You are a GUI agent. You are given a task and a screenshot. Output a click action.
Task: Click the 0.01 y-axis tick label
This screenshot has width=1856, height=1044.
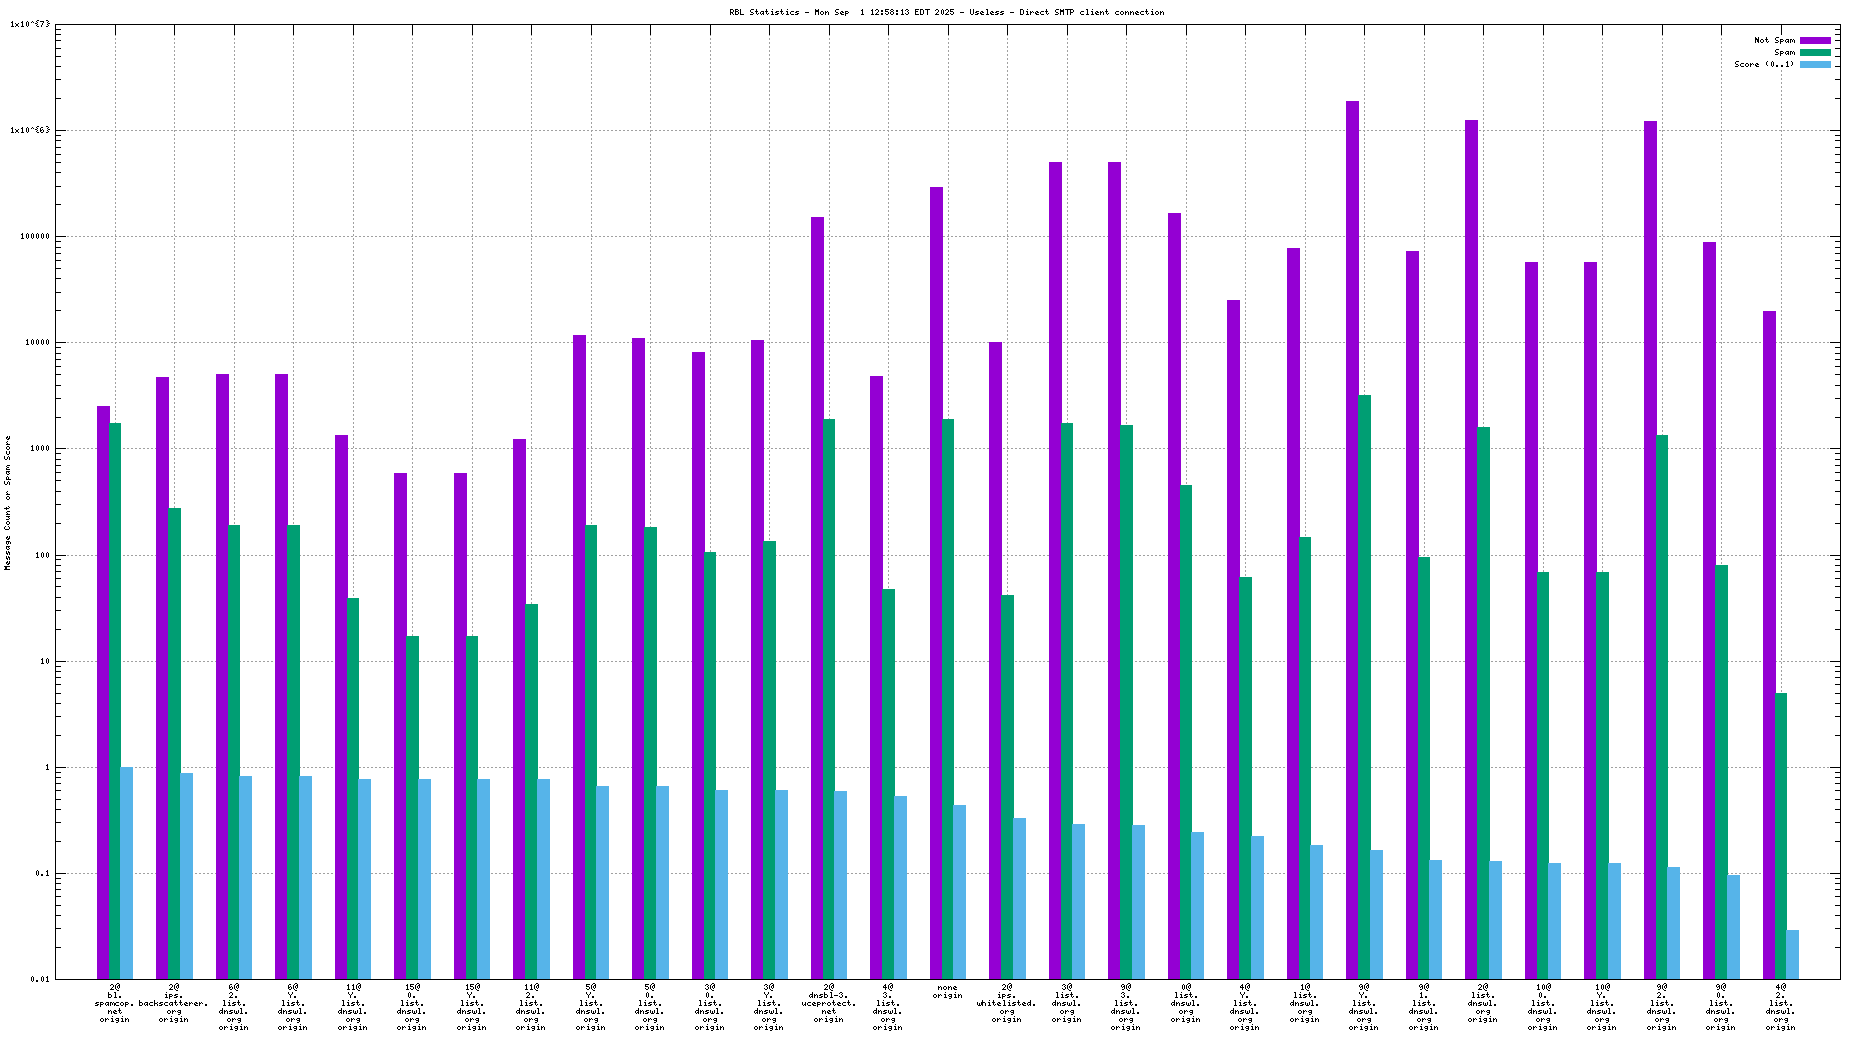coord(39,979)
